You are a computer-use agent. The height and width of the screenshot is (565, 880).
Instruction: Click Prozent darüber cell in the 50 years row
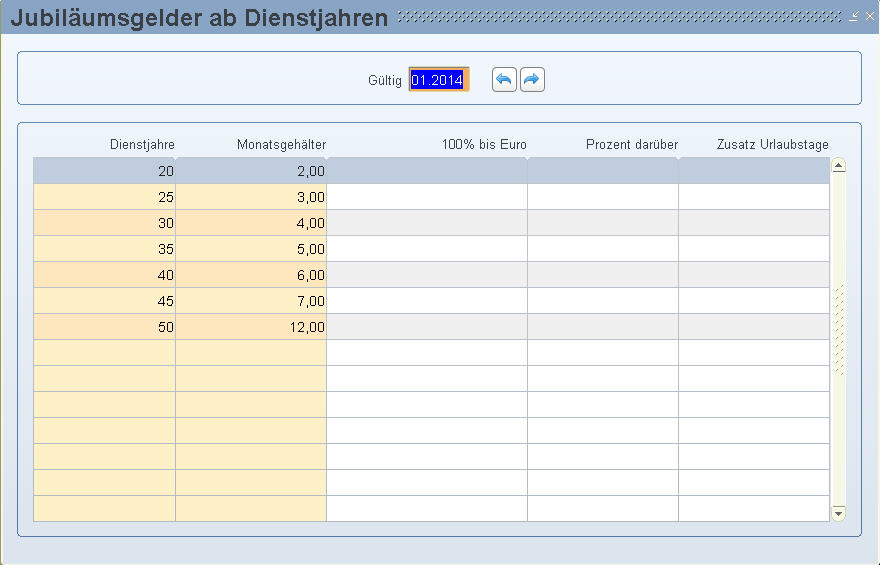[x=603, y=327]
